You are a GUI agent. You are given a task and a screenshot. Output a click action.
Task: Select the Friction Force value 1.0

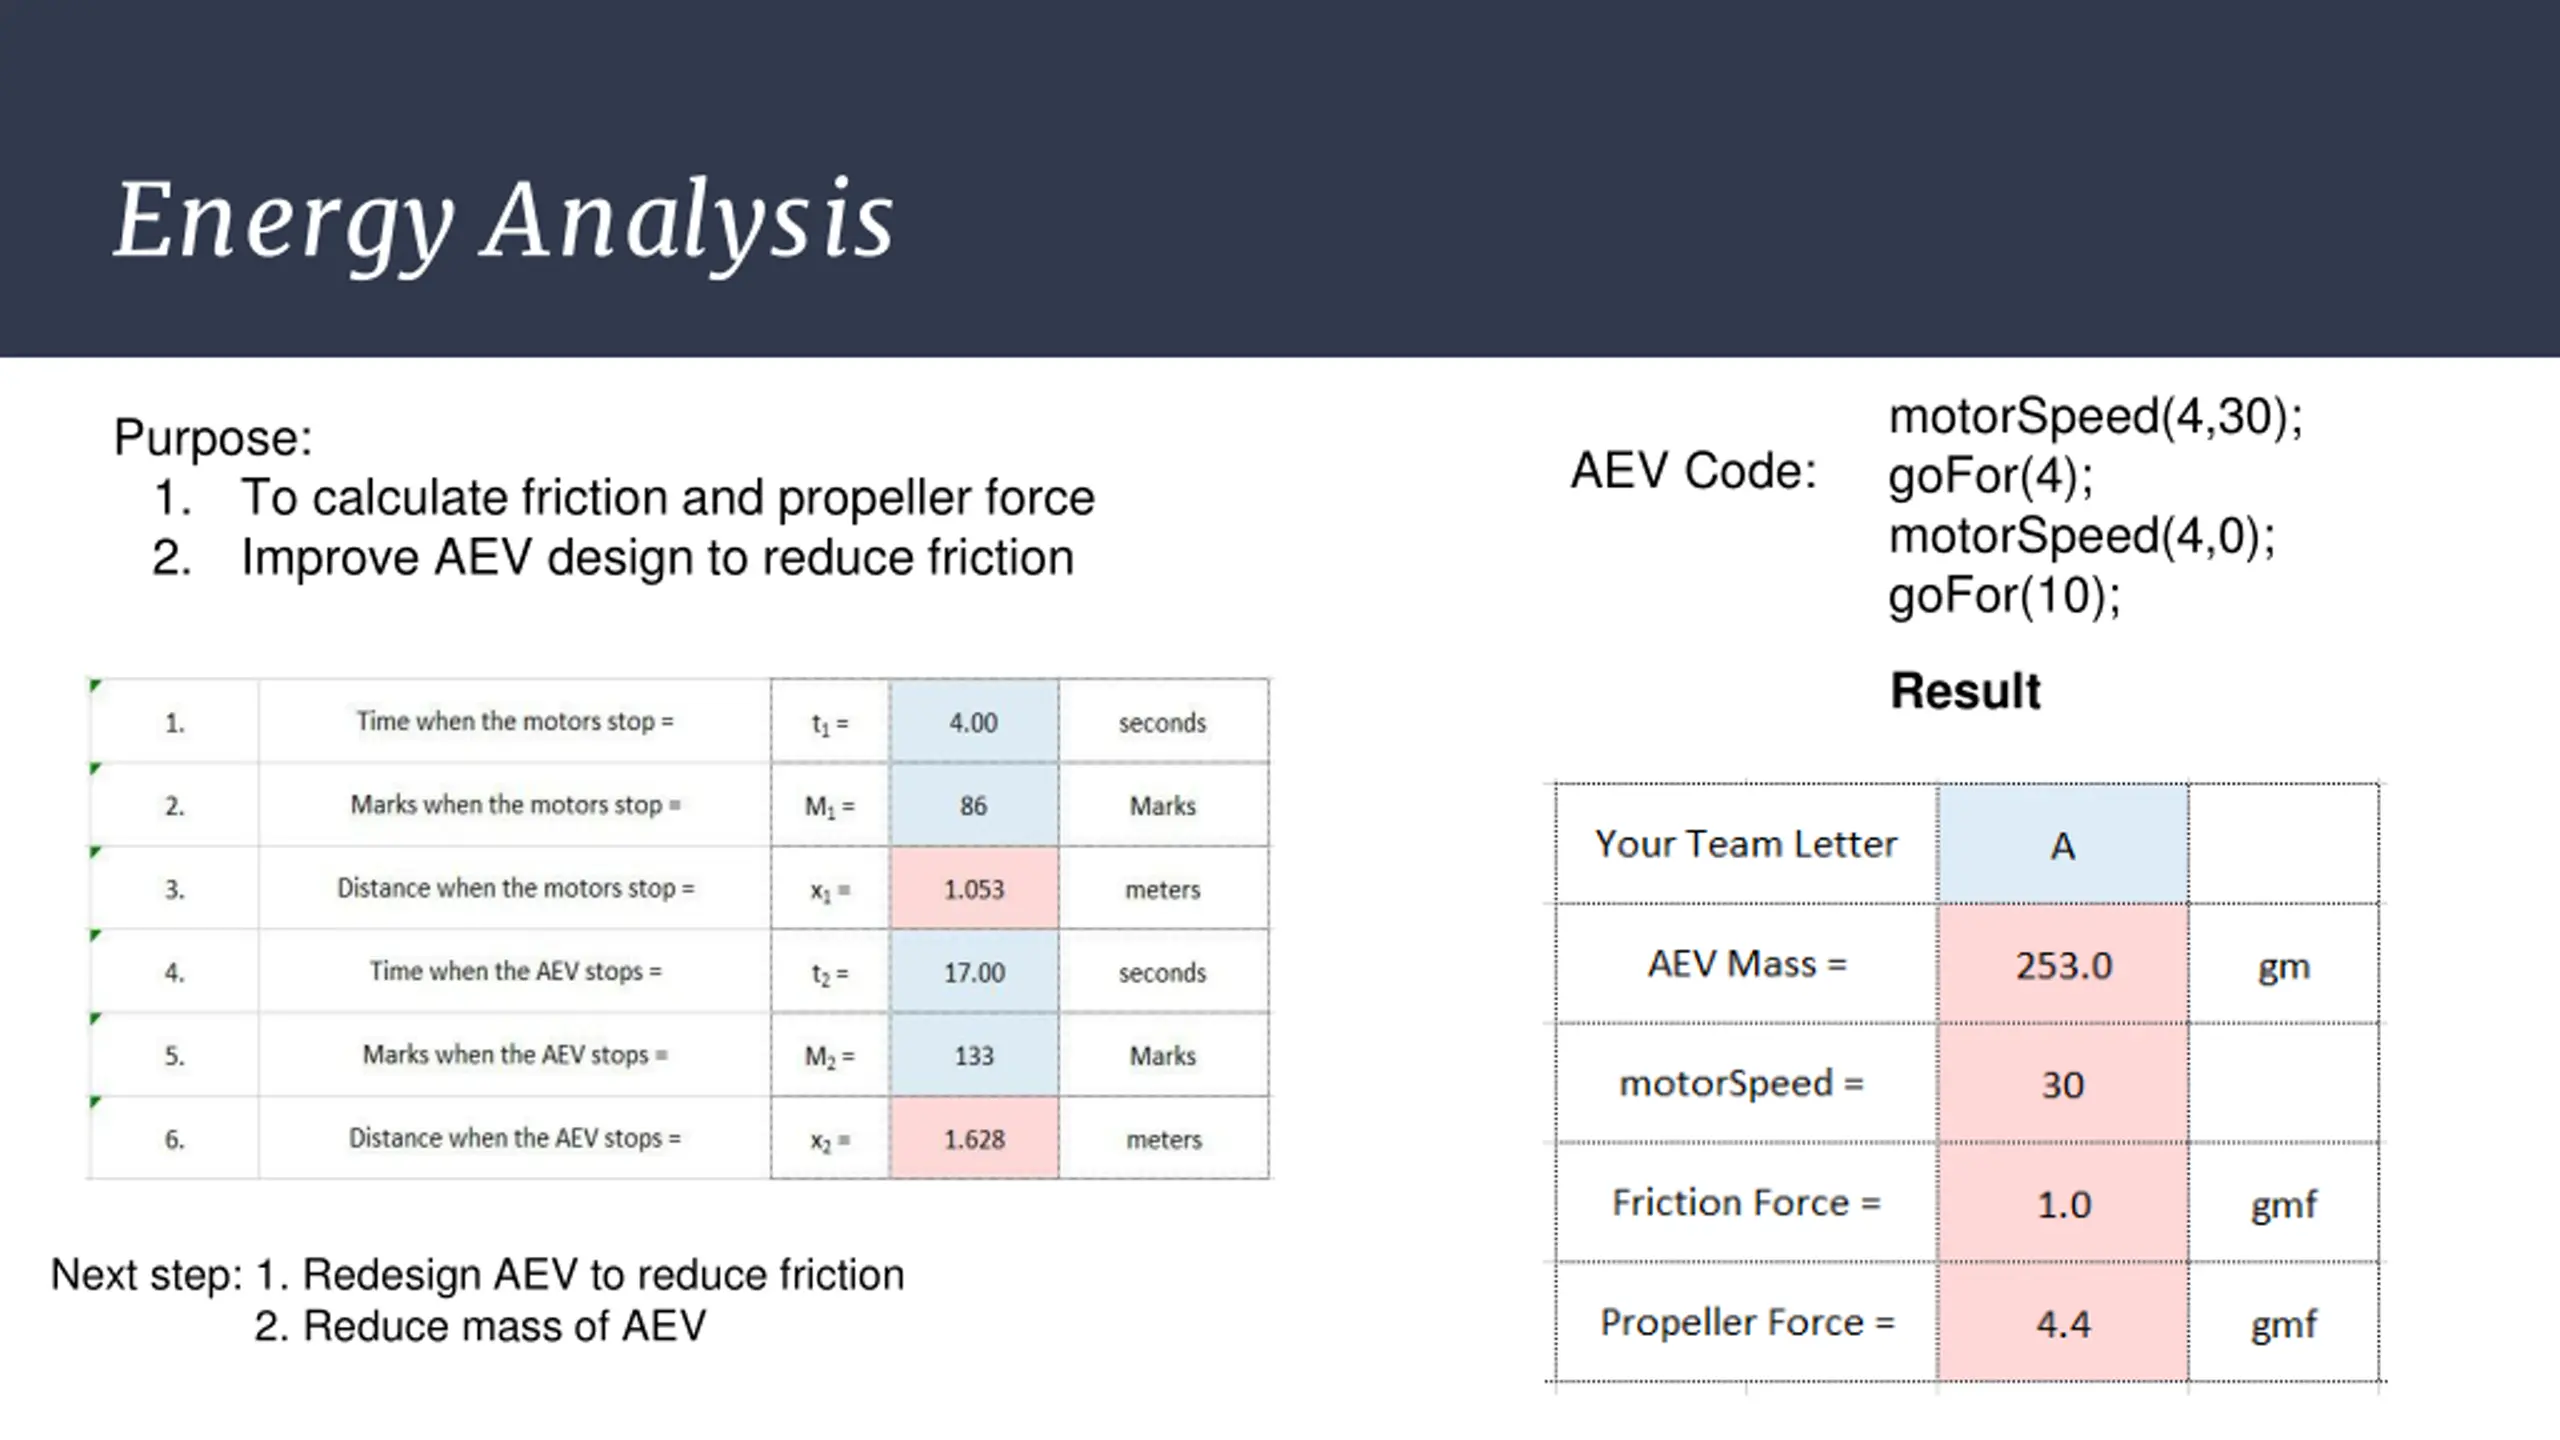(x=2062, y=1204)
